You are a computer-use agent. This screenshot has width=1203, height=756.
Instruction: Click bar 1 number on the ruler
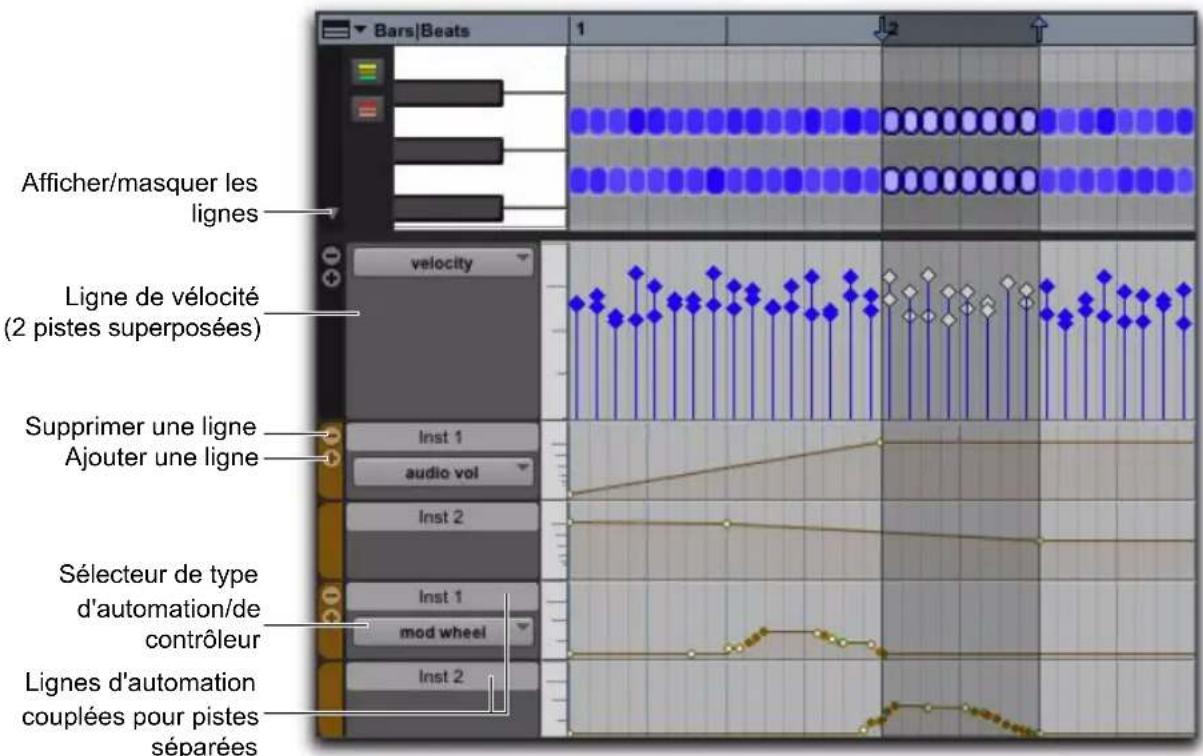pyautogui.click(x=580, y=30)
